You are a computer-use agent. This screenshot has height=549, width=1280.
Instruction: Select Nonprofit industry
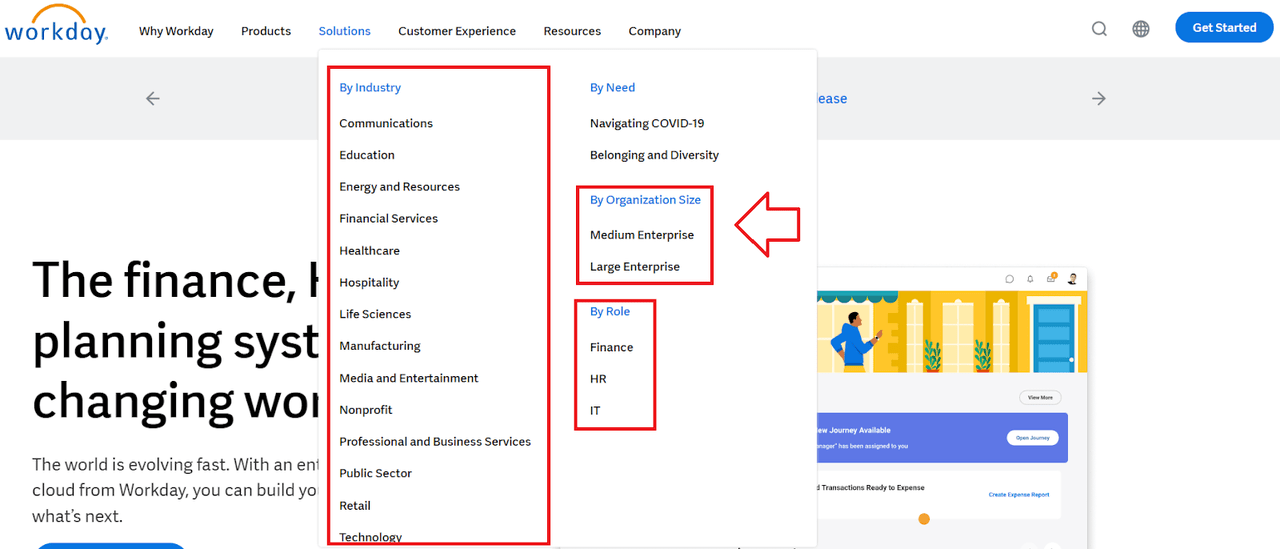point(366,410)
